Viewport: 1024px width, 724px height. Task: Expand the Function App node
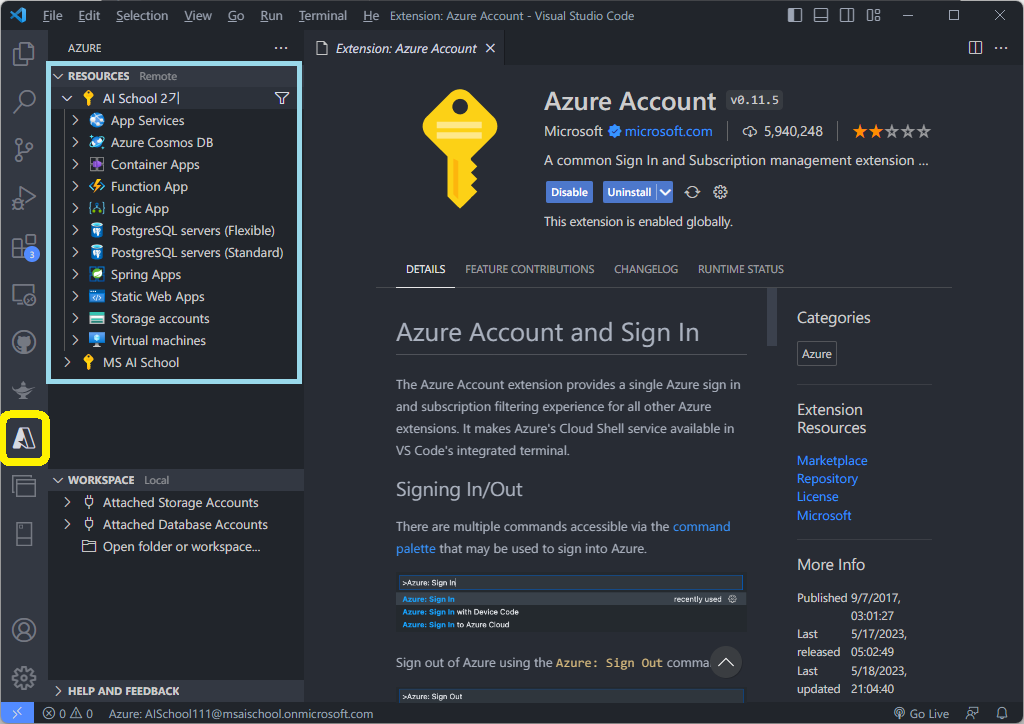click(75, 186)
